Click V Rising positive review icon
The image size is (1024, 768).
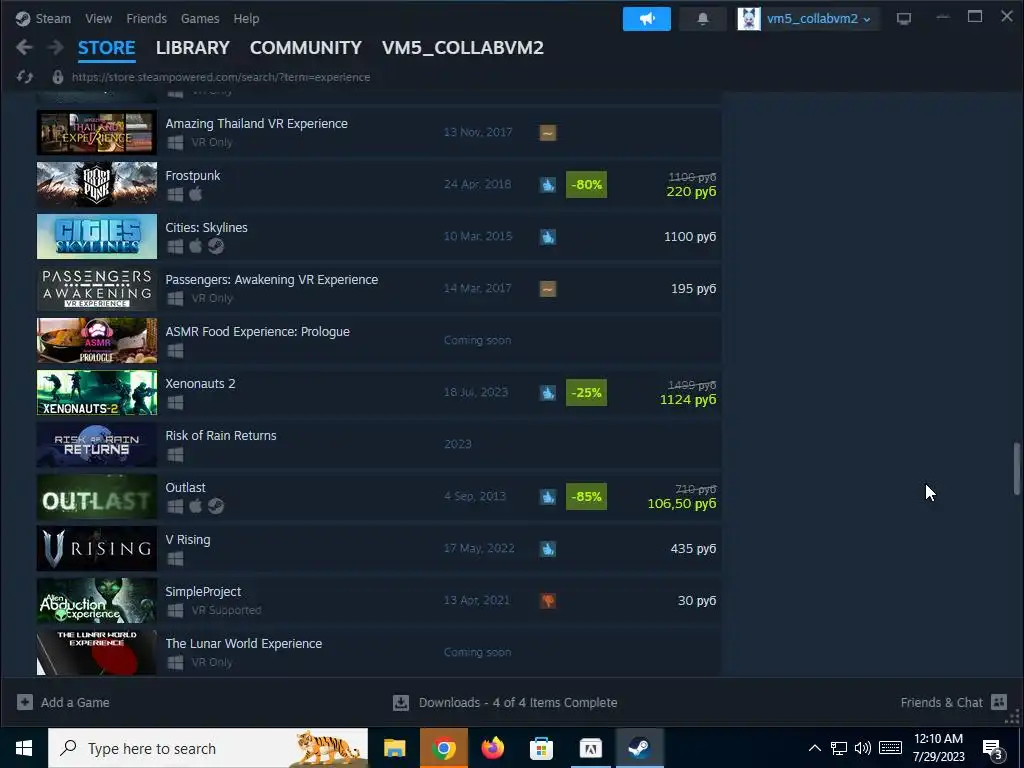pos(547,549)
